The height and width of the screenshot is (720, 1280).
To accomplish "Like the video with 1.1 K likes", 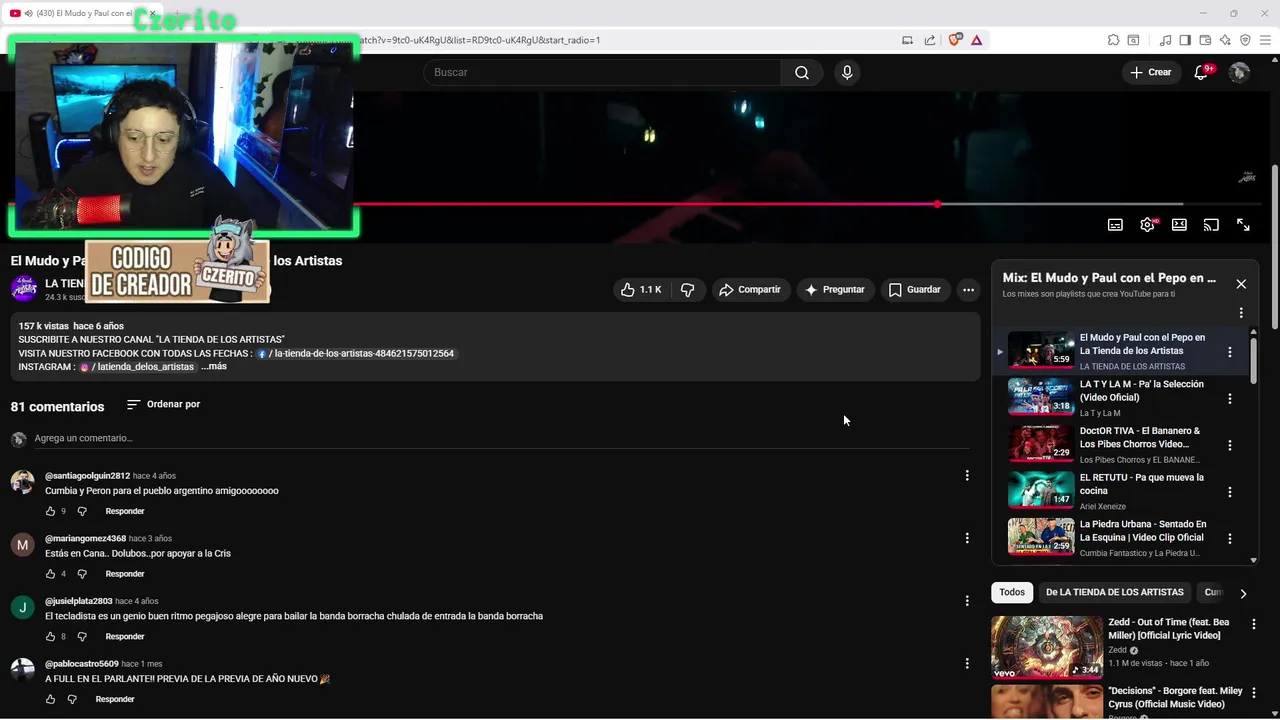I will click(640, 290).
